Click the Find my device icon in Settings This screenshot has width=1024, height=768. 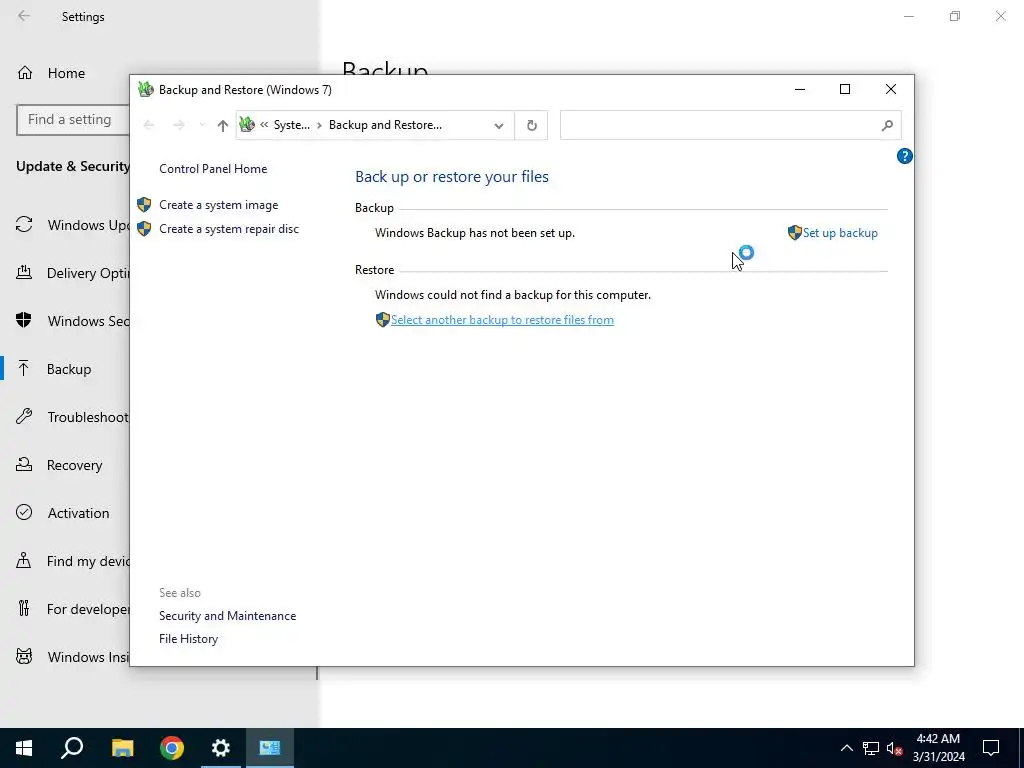(24, 560)
